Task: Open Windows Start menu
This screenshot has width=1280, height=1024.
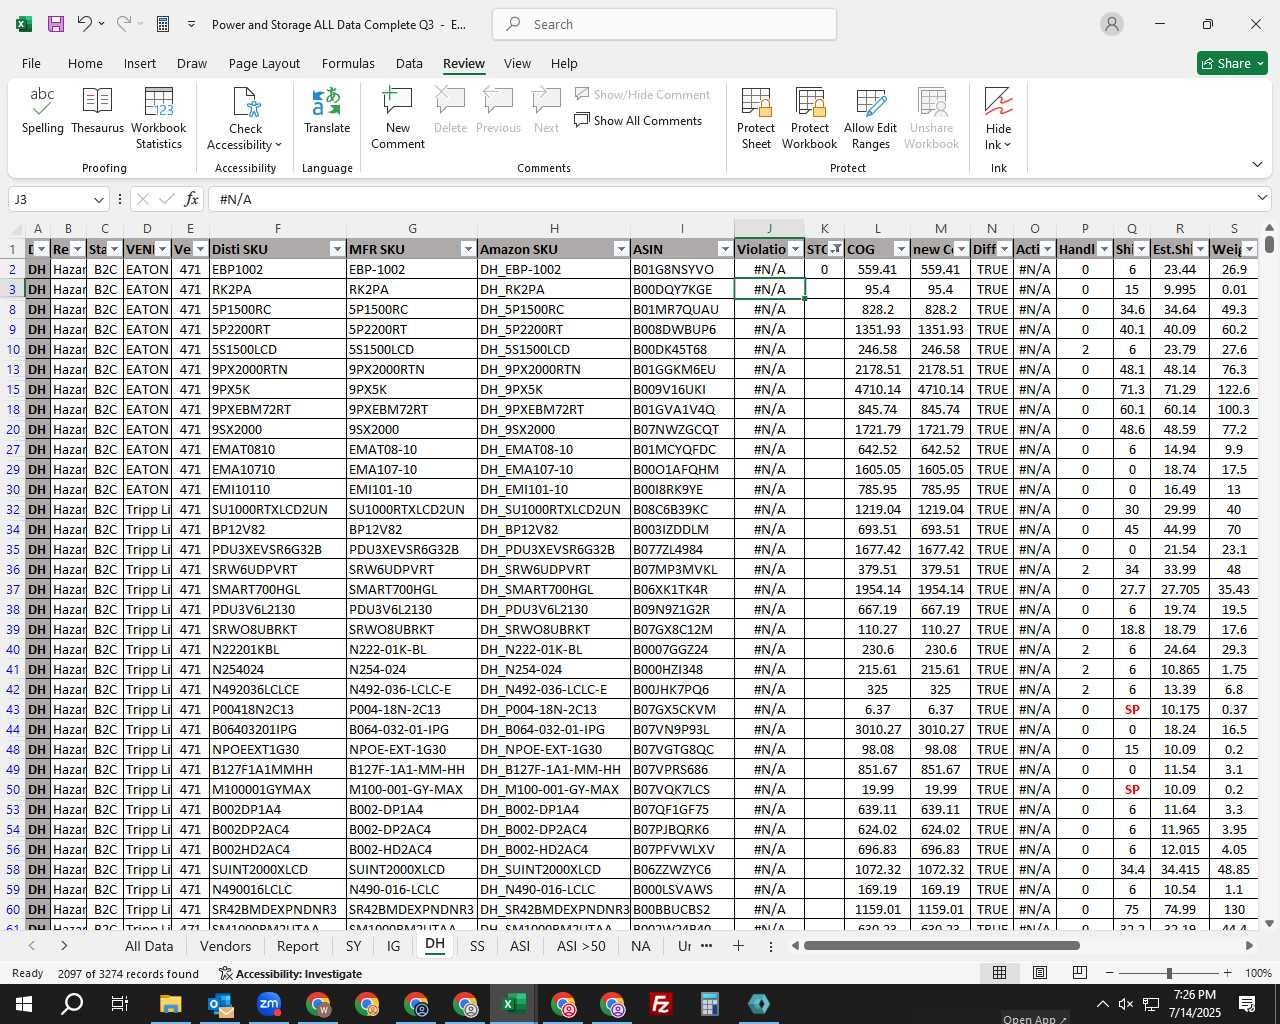Action: pyautogui.click(x=24, y=1004)
